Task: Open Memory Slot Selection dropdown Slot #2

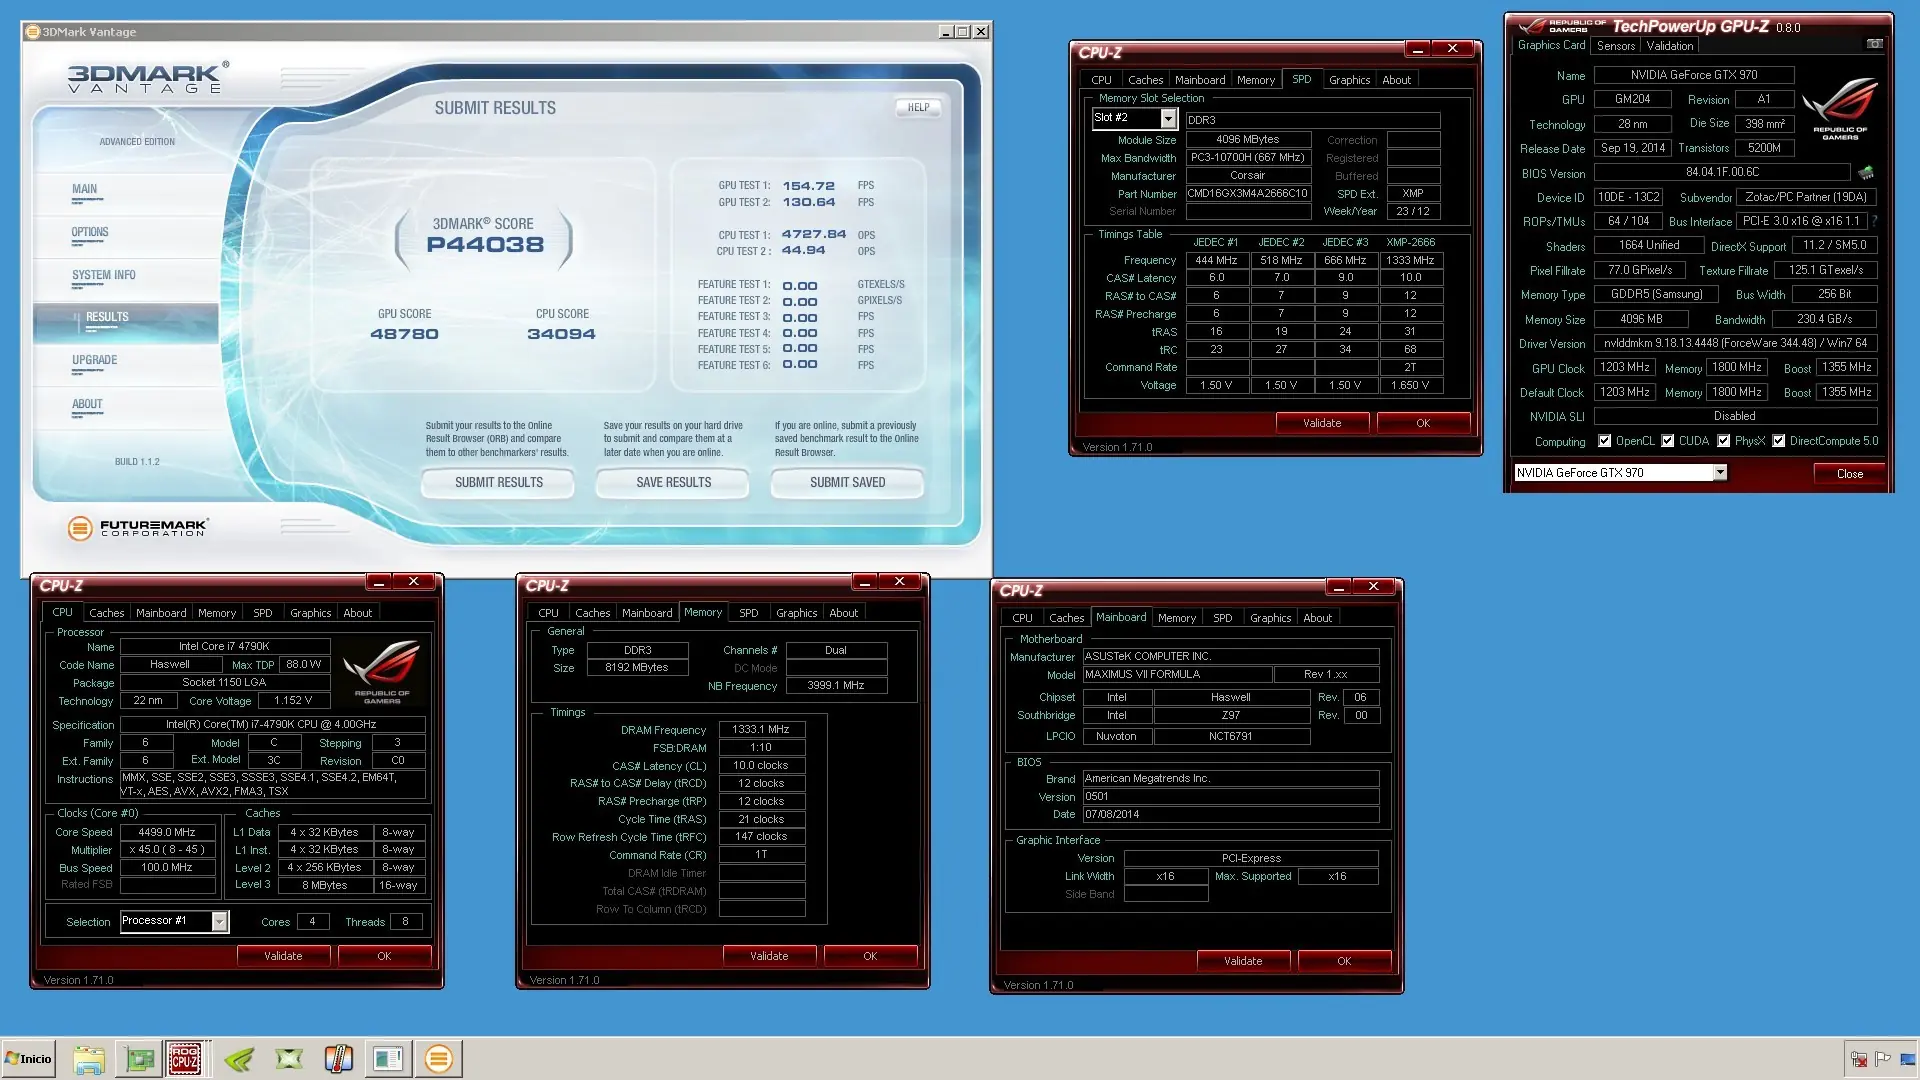Action: pyautogui.click(x=1134, y=118)
